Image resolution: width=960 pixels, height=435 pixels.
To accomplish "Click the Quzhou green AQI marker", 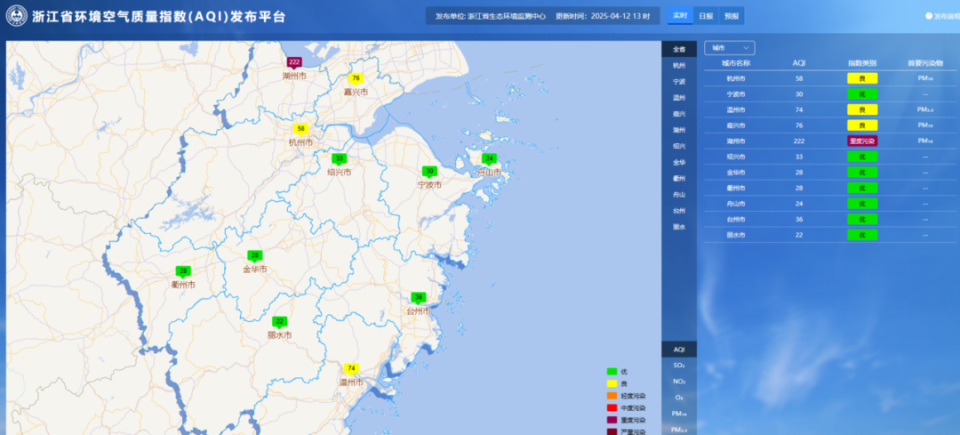I will tap(183, 271).
